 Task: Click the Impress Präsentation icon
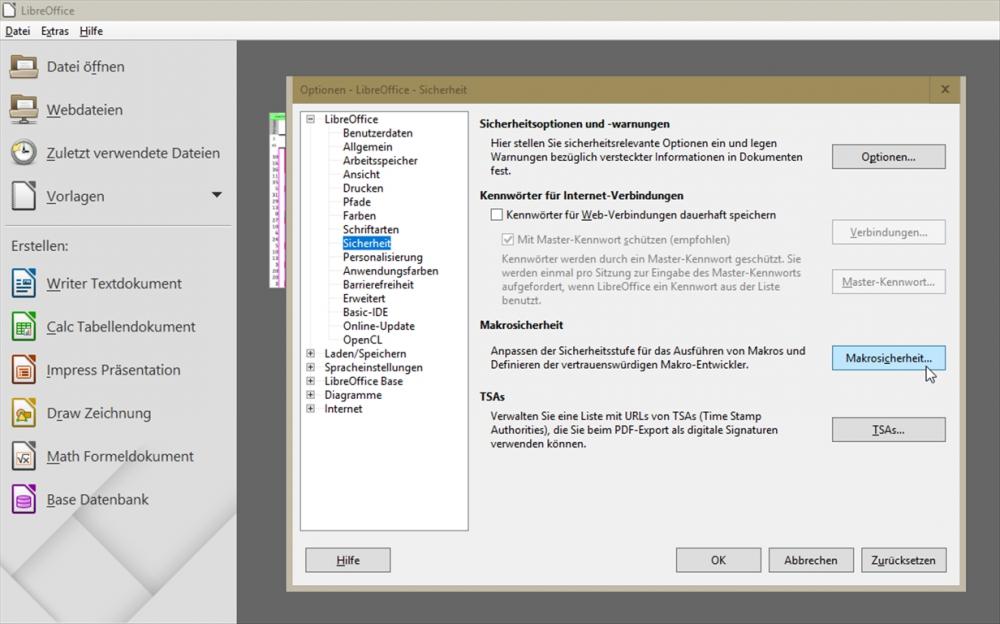(x=24, y=370)
